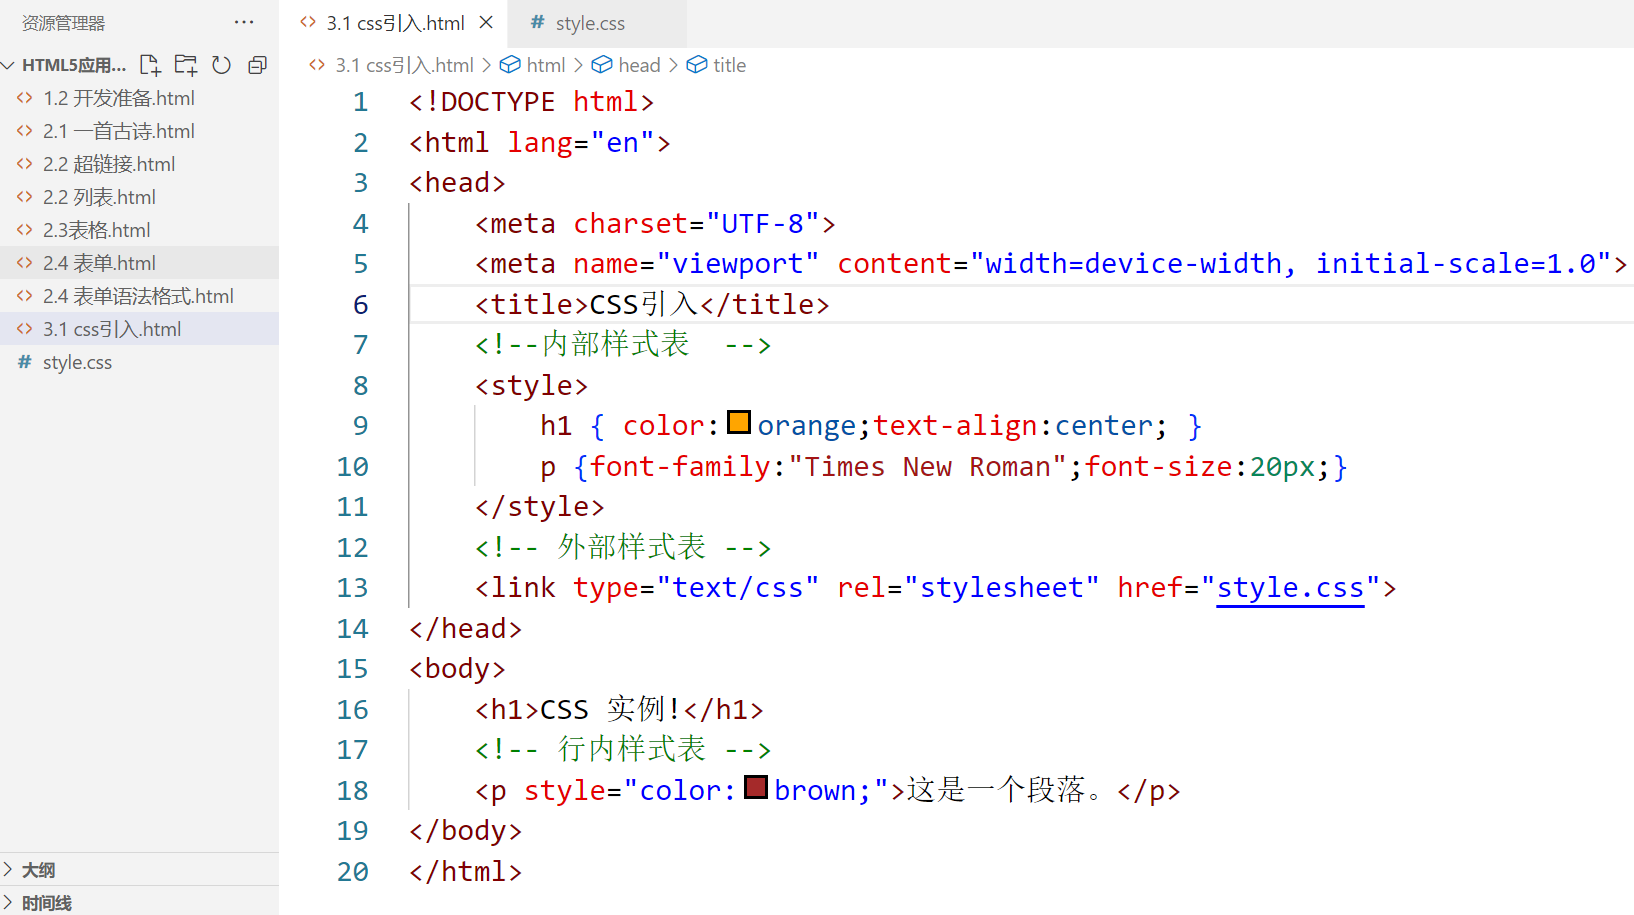Open the orange color picker swatch
The height and width of the screenshot is (915, 1634).
[x=739, y=422]
